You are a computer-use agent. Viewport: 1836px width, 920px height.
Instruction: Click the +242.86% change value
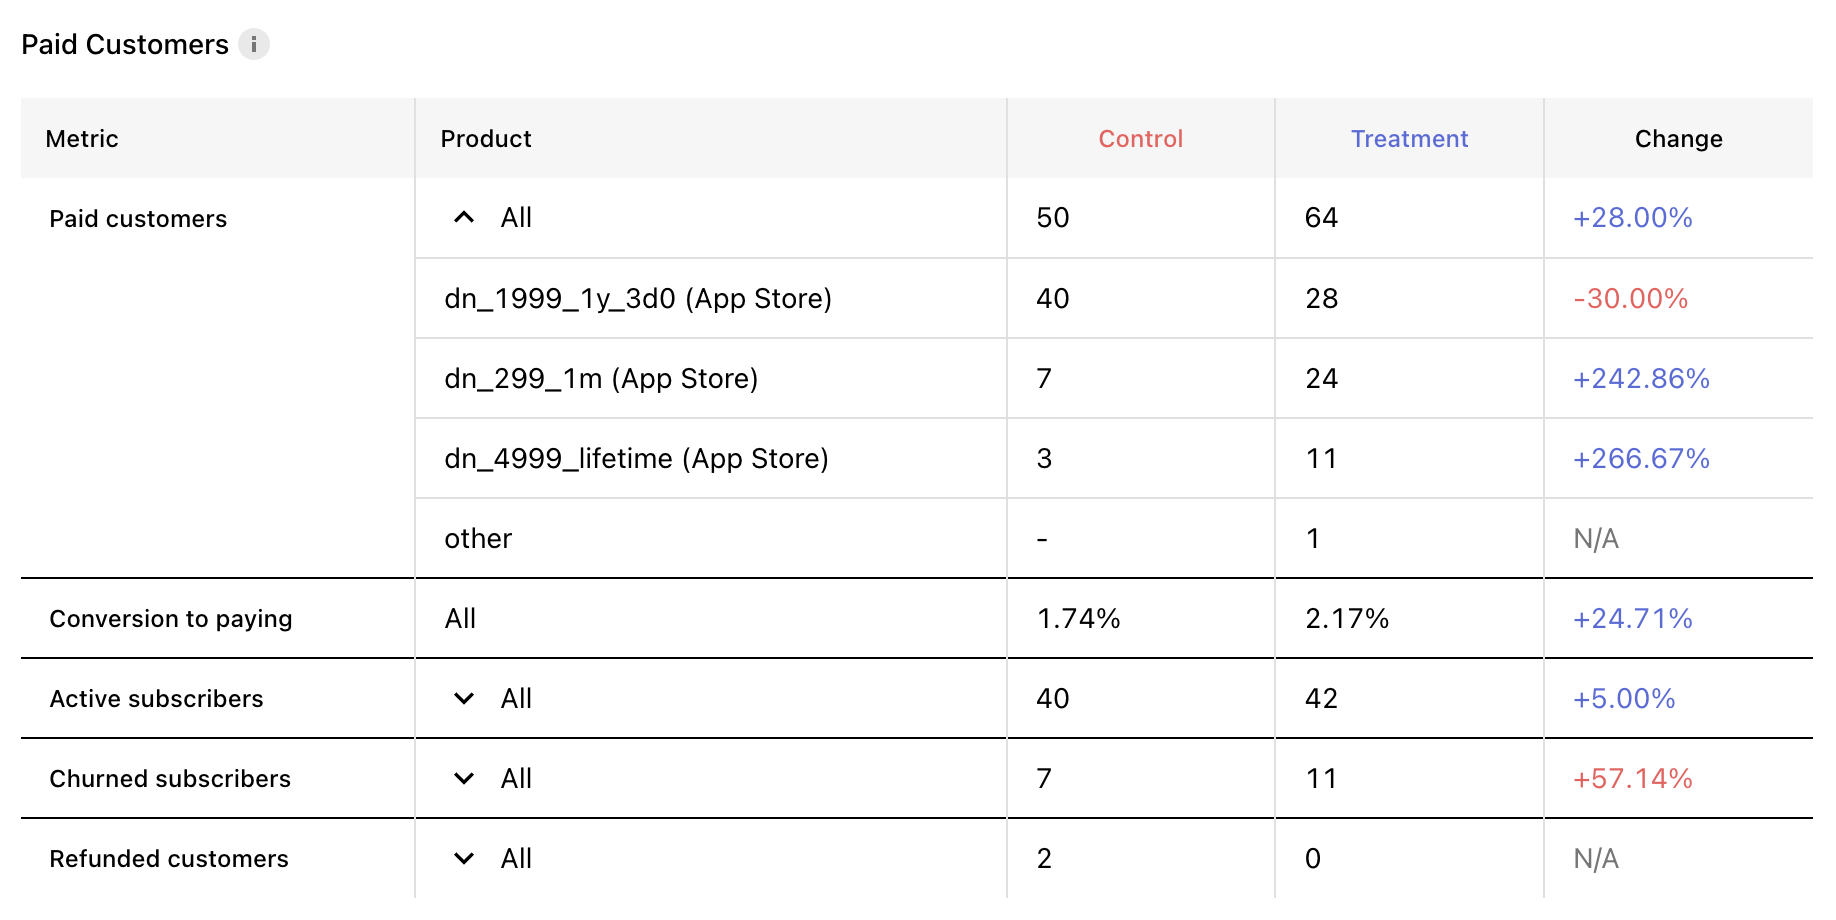[x=1642, y=378]
